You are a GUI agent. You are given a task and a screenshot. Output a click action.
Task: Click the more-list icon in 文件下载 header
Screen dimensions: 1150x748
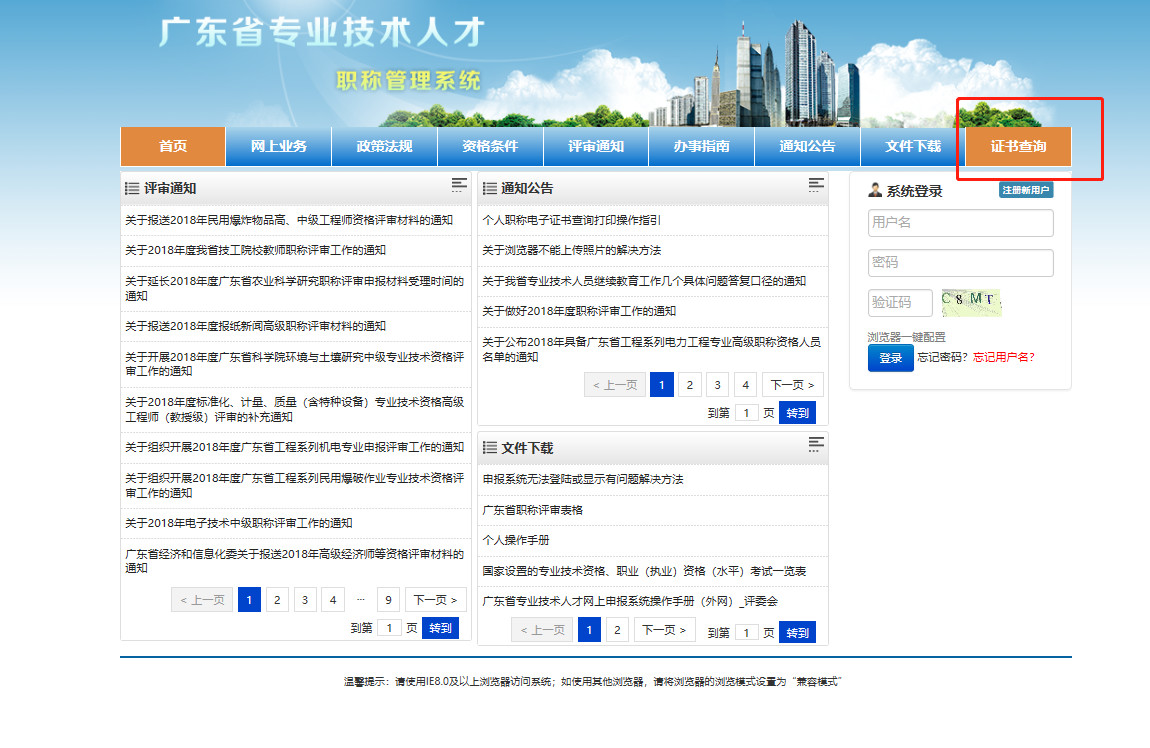click(x=816, y=444)
